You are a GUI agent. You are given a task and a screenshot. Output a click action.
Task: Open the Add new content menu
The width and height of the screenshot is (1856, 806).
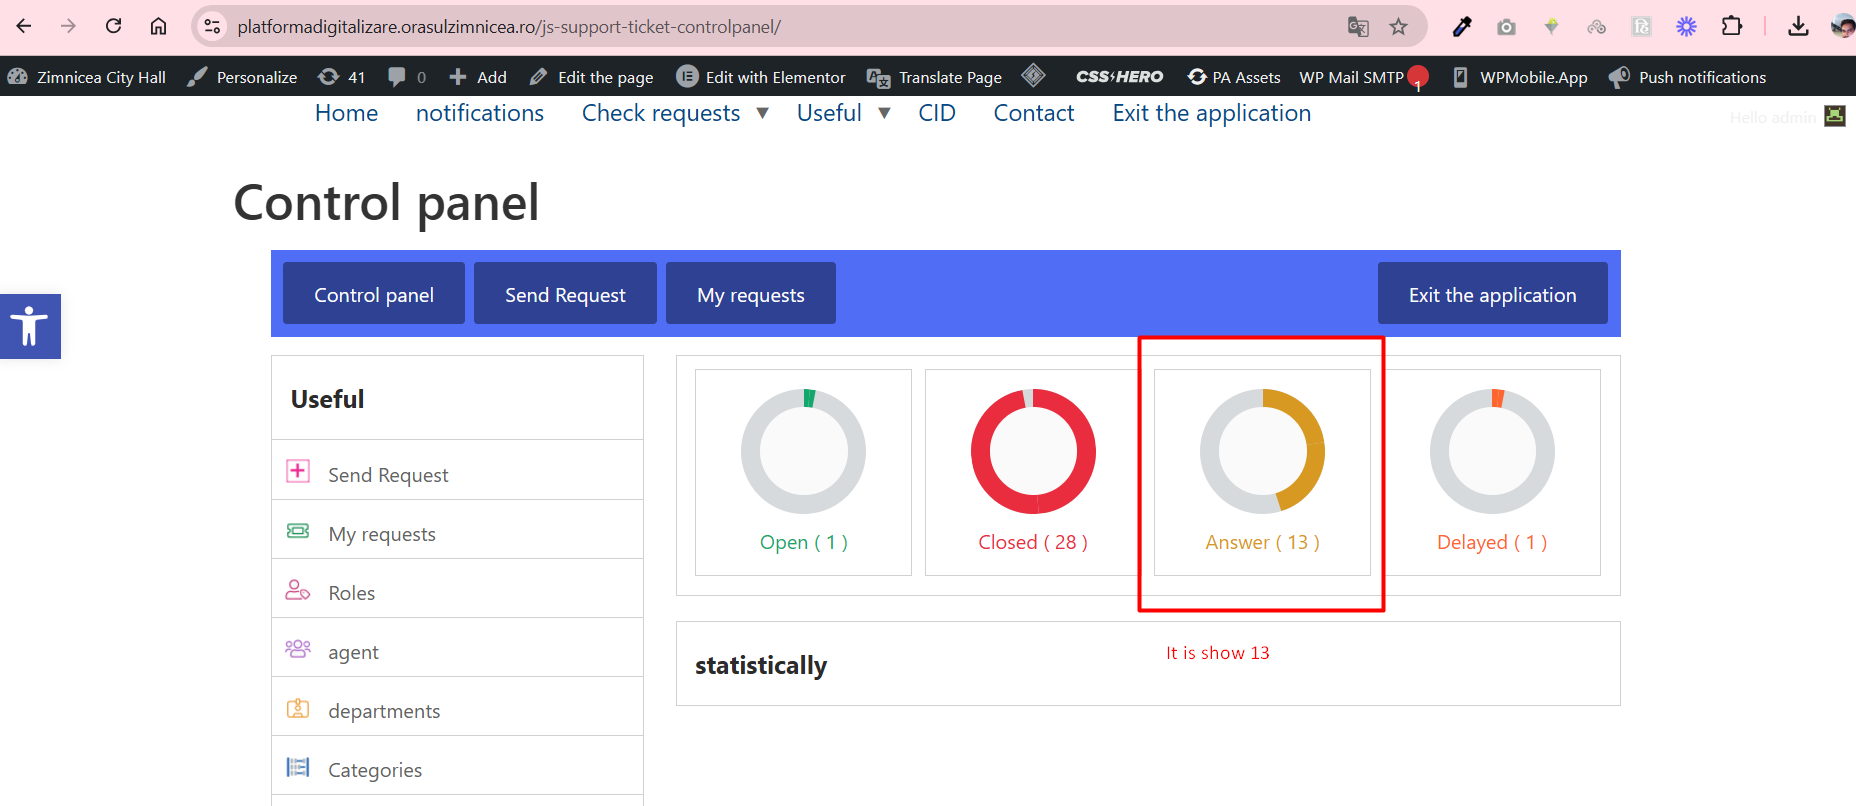pos(478,77)
